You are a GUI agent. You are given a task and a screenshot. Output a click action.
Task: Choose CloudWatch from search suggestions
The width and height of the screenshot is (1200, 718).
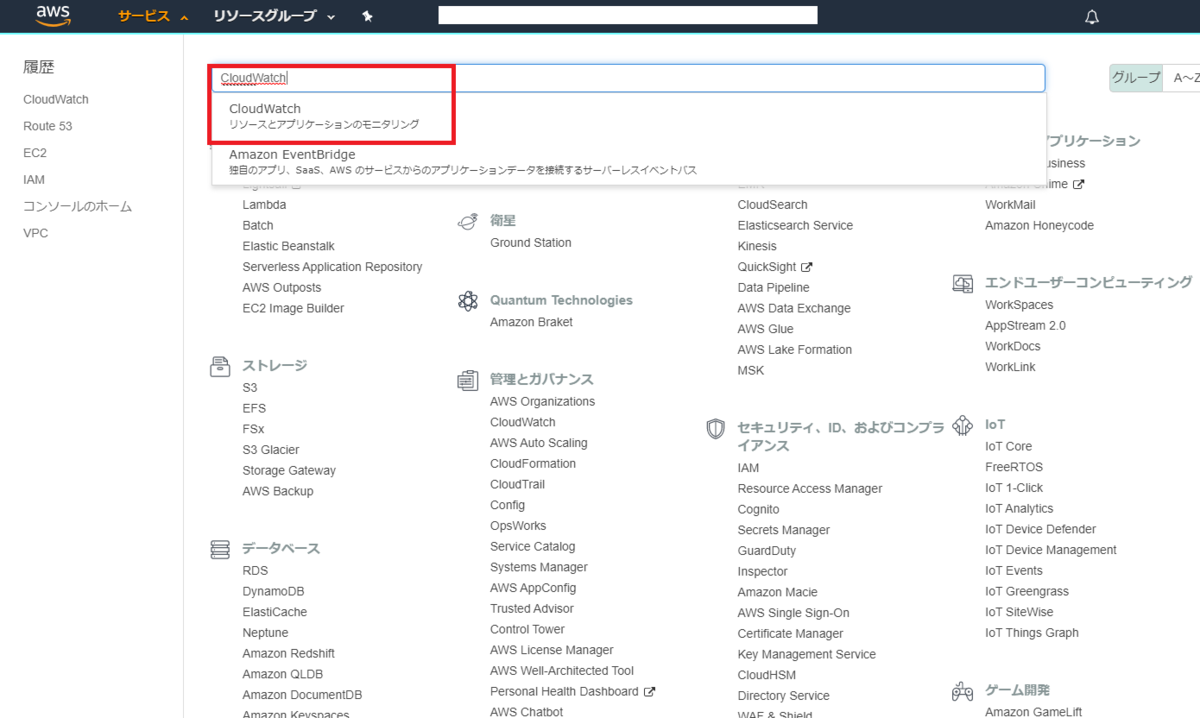(x=629, y=116)
